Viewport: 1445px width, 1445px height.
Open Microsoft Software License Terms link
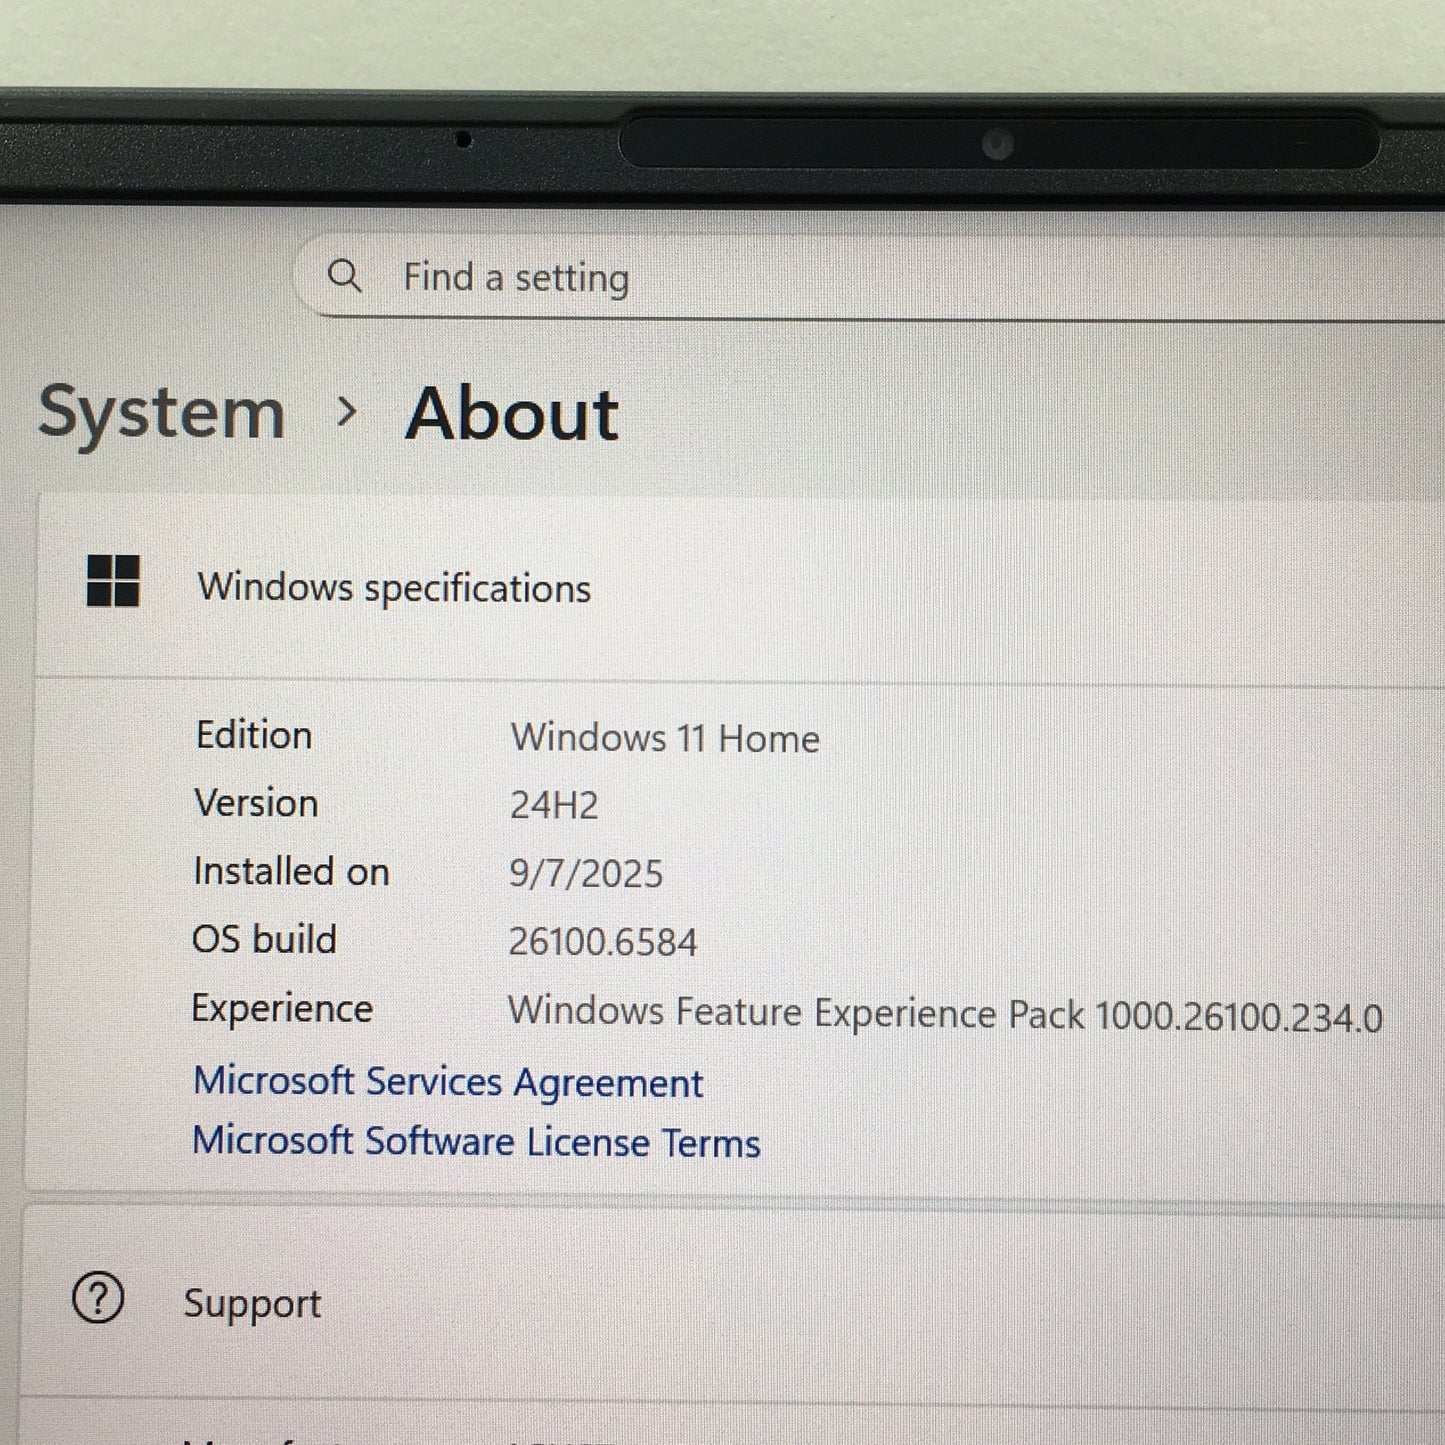[x=476, y=1142]
